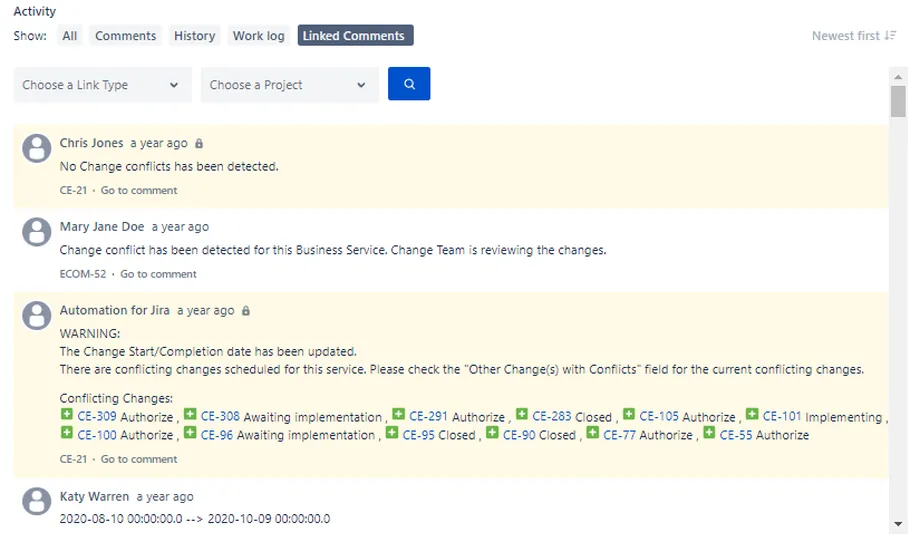Go to comment under Chris Jones entry
Image resolution: width=920 pixels, height=542 pixels.
coord(139,191)
